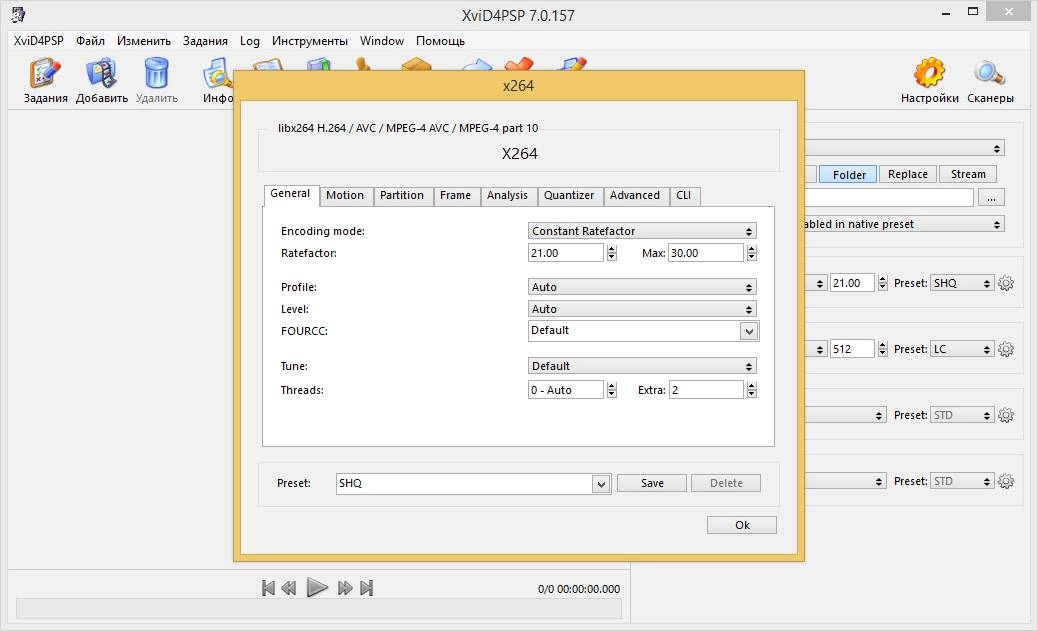Open the Frame tab
Viewport: 1038px width, 631px height.
(x=455, y=195)
